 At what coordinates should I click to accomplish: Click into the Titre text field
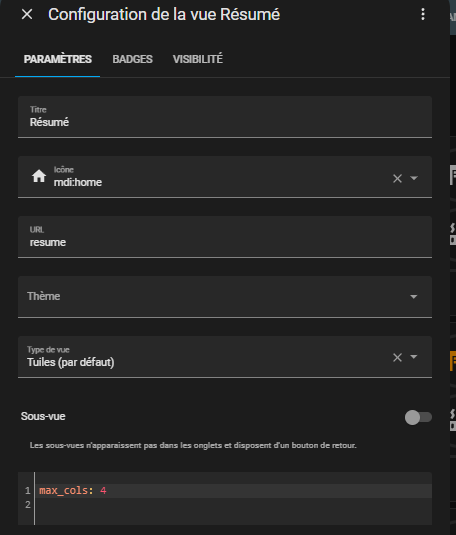click(225, 117)
